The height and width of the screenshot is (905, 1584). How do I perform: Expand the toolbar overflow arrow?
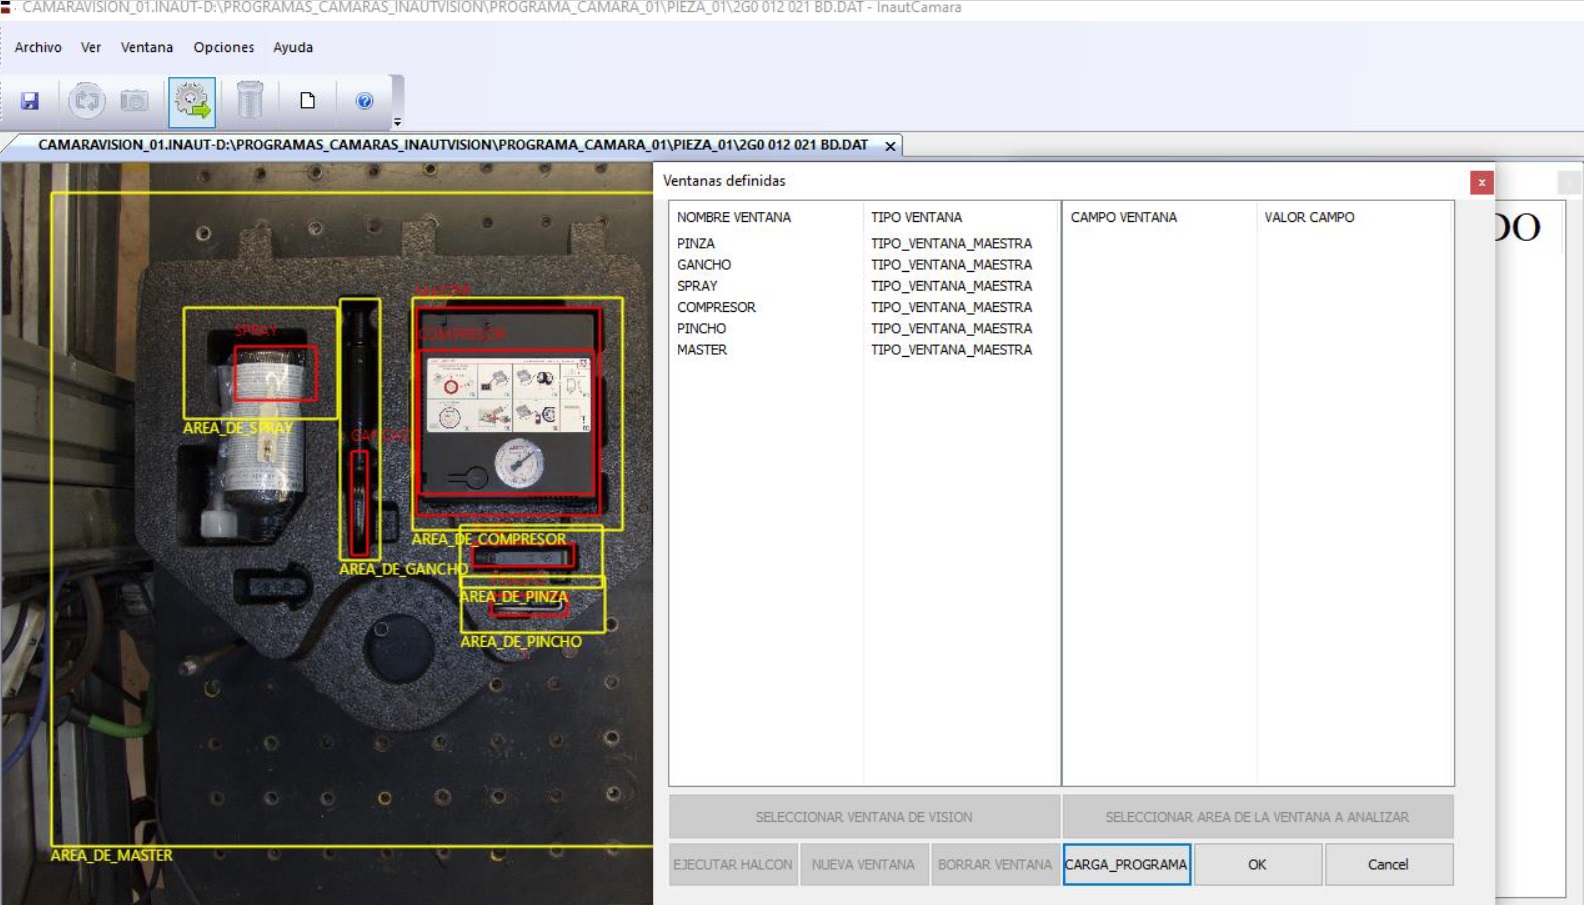pos(397,122)
